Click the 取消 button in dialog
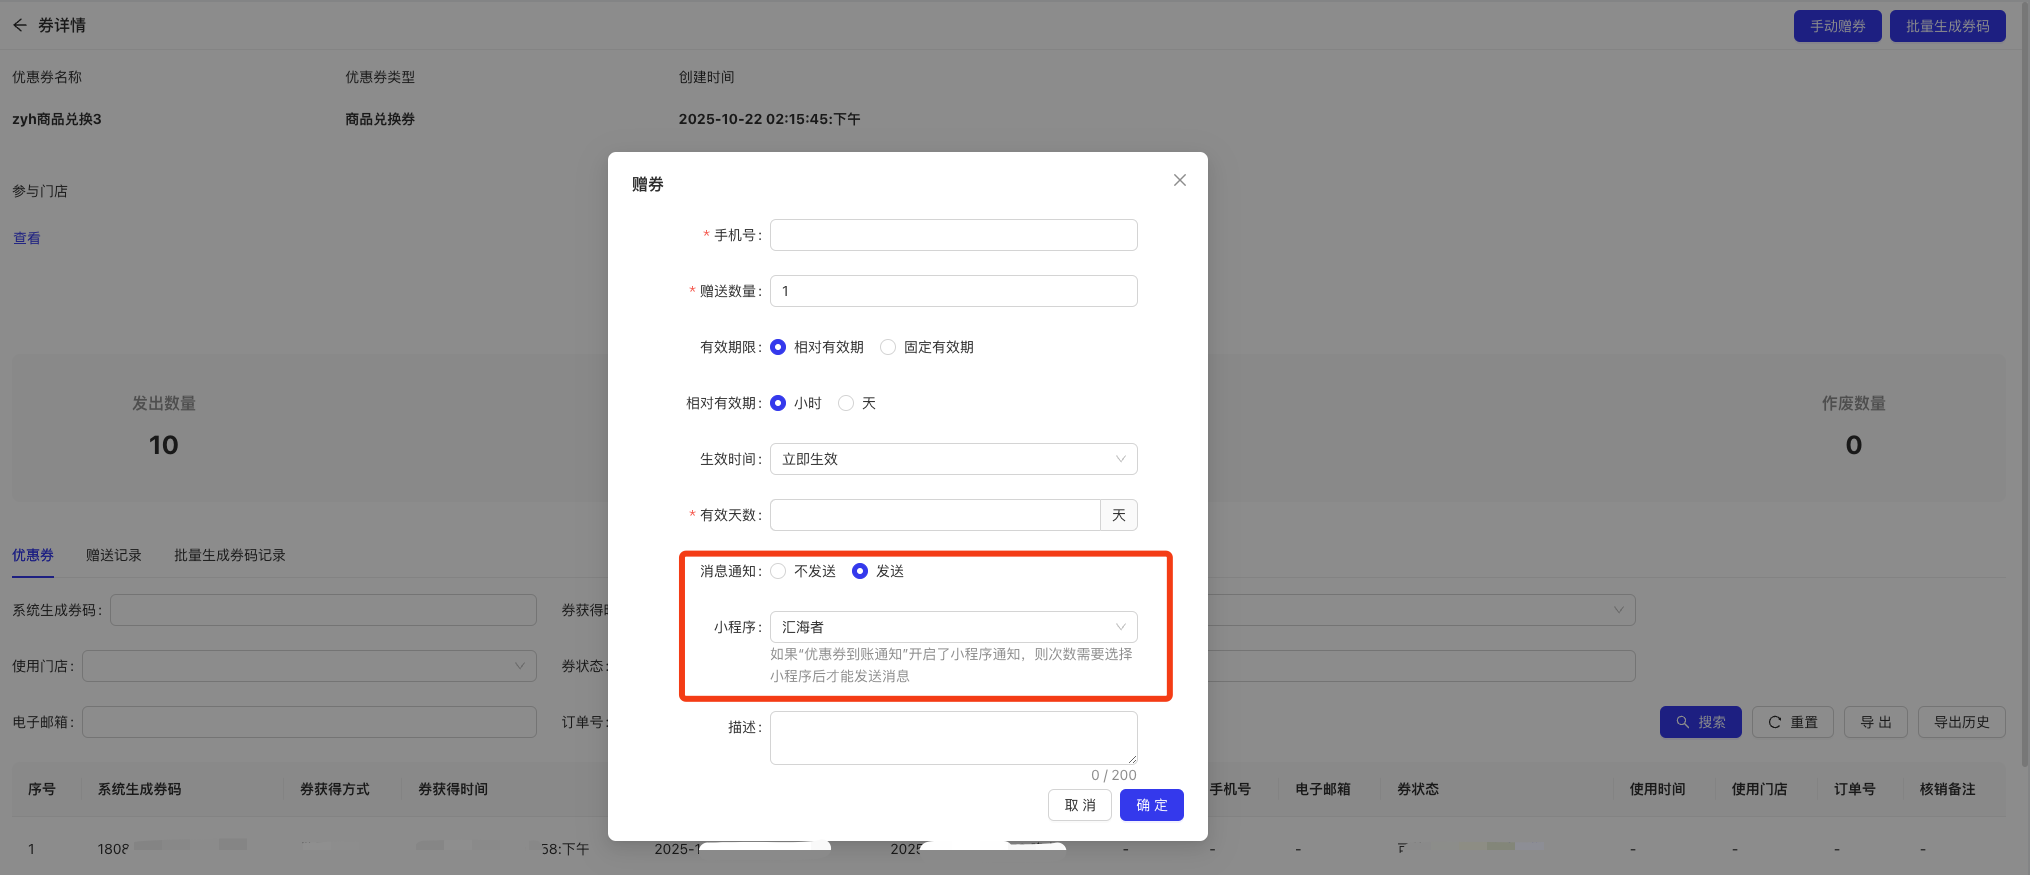 click(x=1079, y=805)
